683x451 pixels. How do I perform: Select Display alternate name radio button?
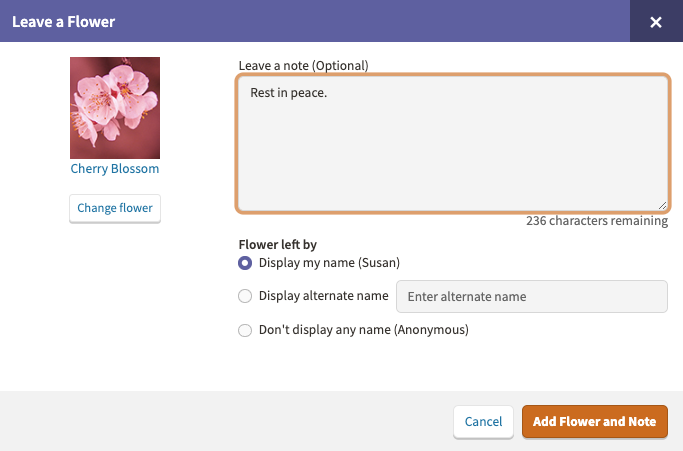point(245,296)
